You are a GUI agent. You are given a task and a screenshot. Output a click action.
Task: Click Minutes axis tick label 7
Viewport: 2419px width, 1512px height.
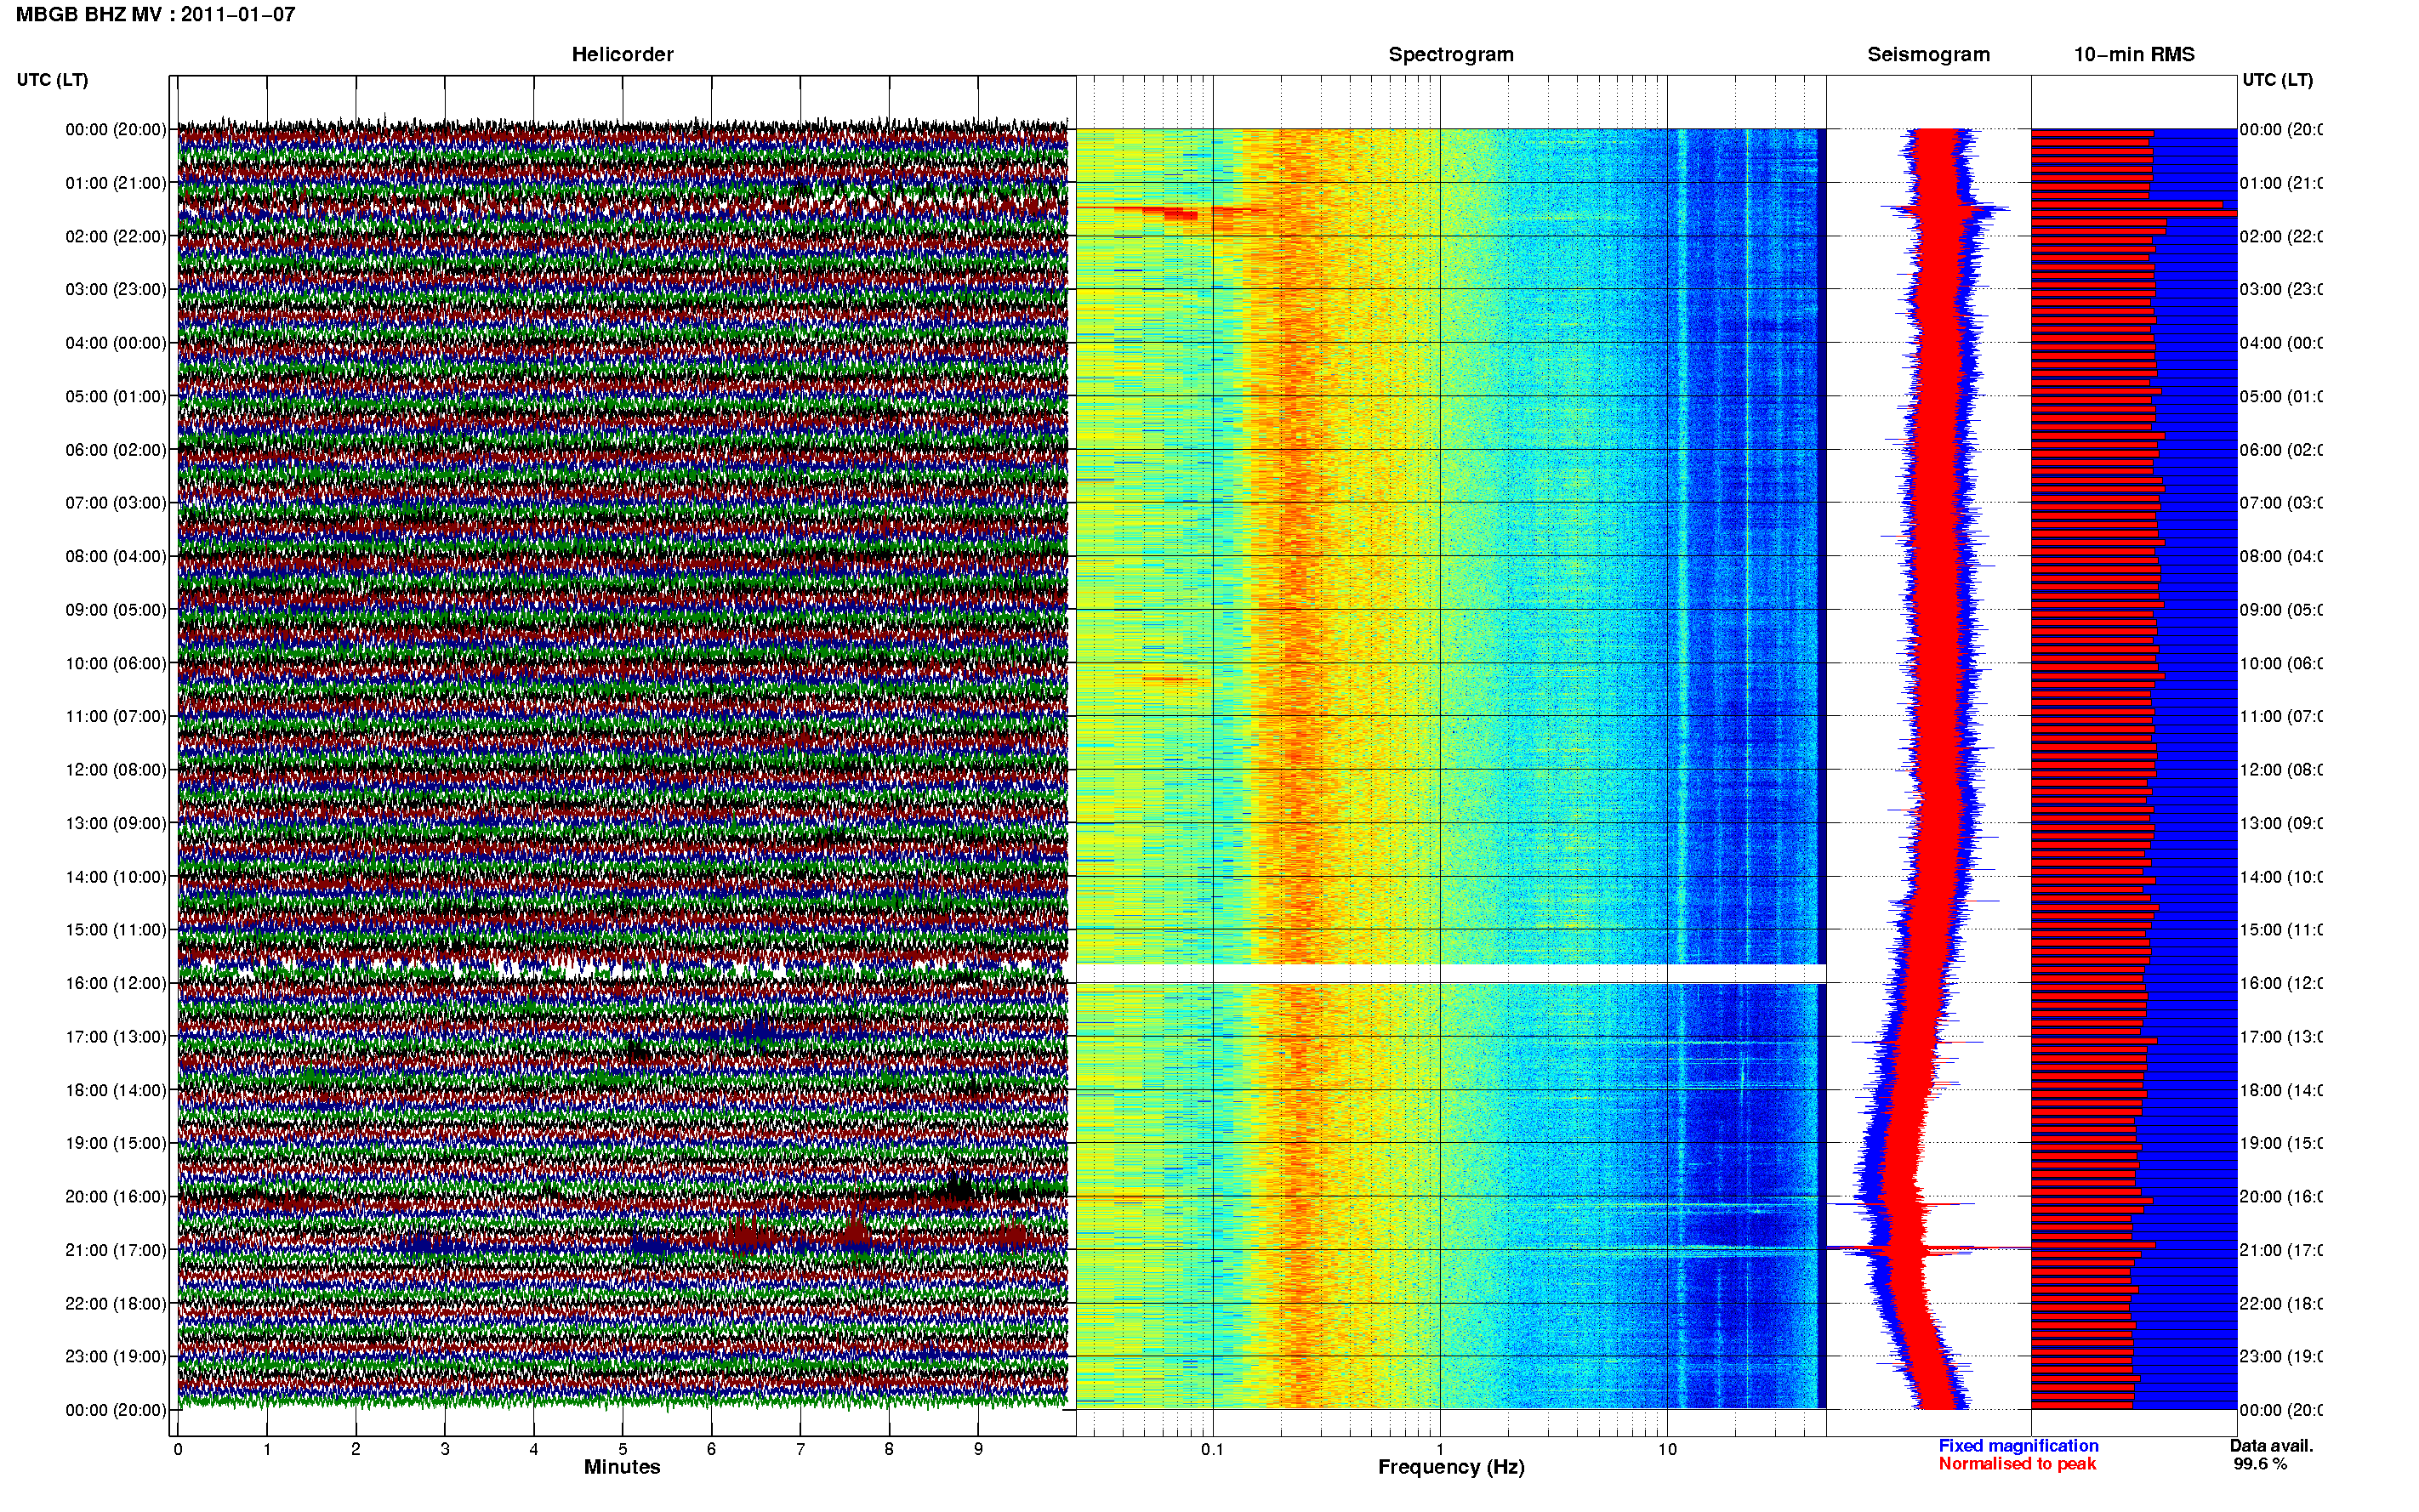[800, 1449]
